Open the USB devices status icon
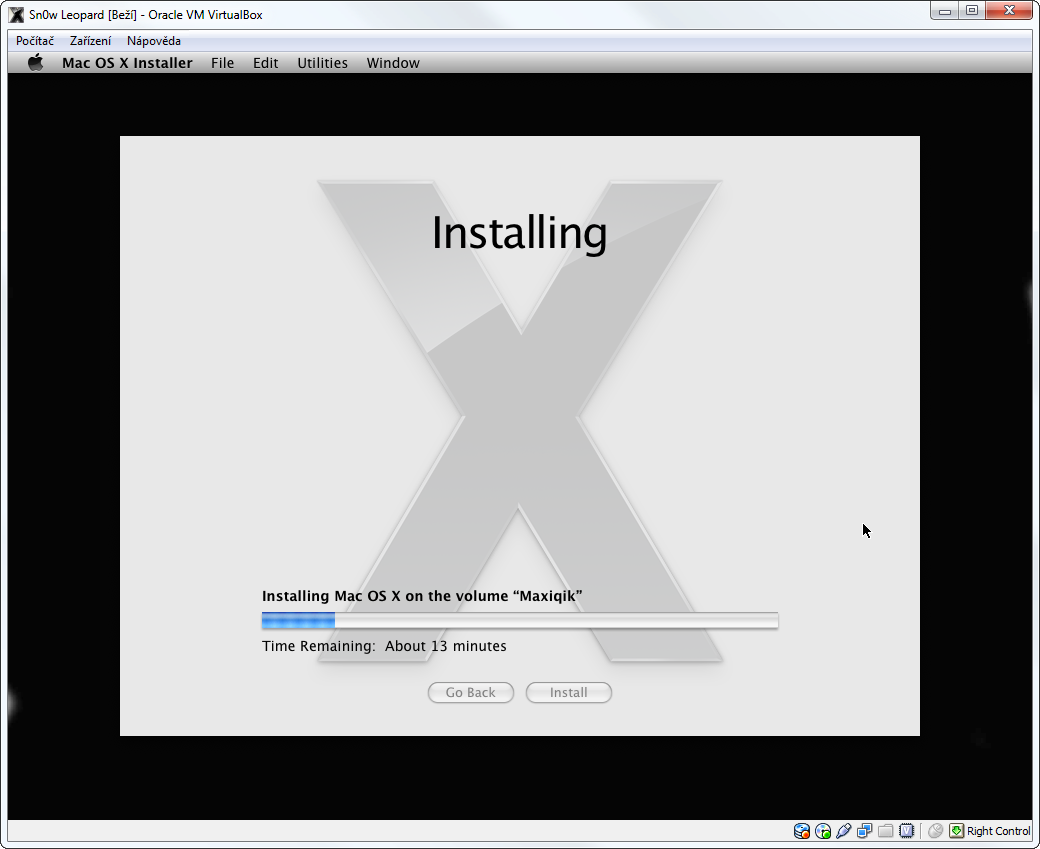This screenshot has height=849, width=1040. pos(844,830)
